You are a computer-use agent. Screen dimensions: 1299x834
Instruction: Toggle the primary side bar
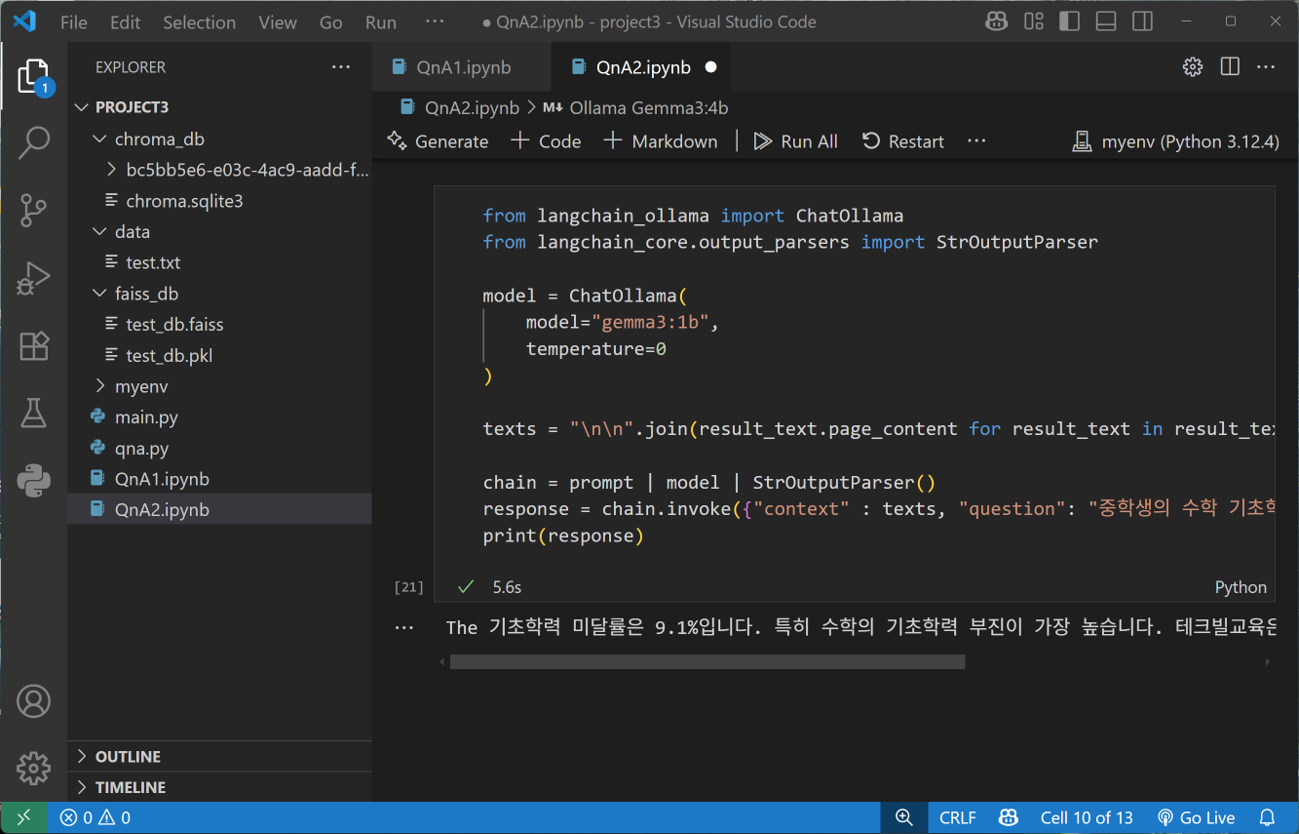(x=1070, y=21)
